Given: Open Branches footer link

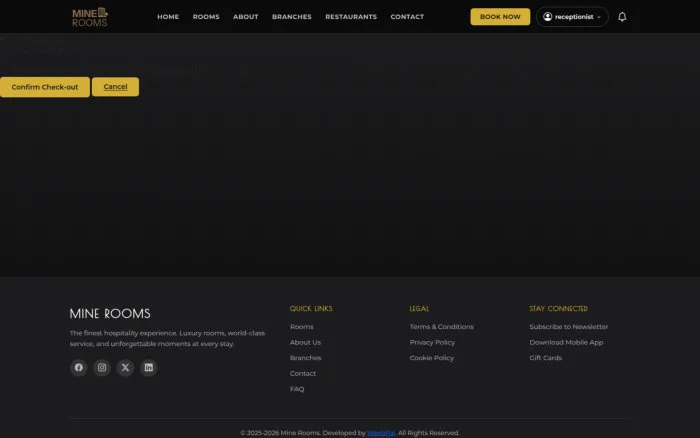Looking at the screenshot, I should 305,358.
